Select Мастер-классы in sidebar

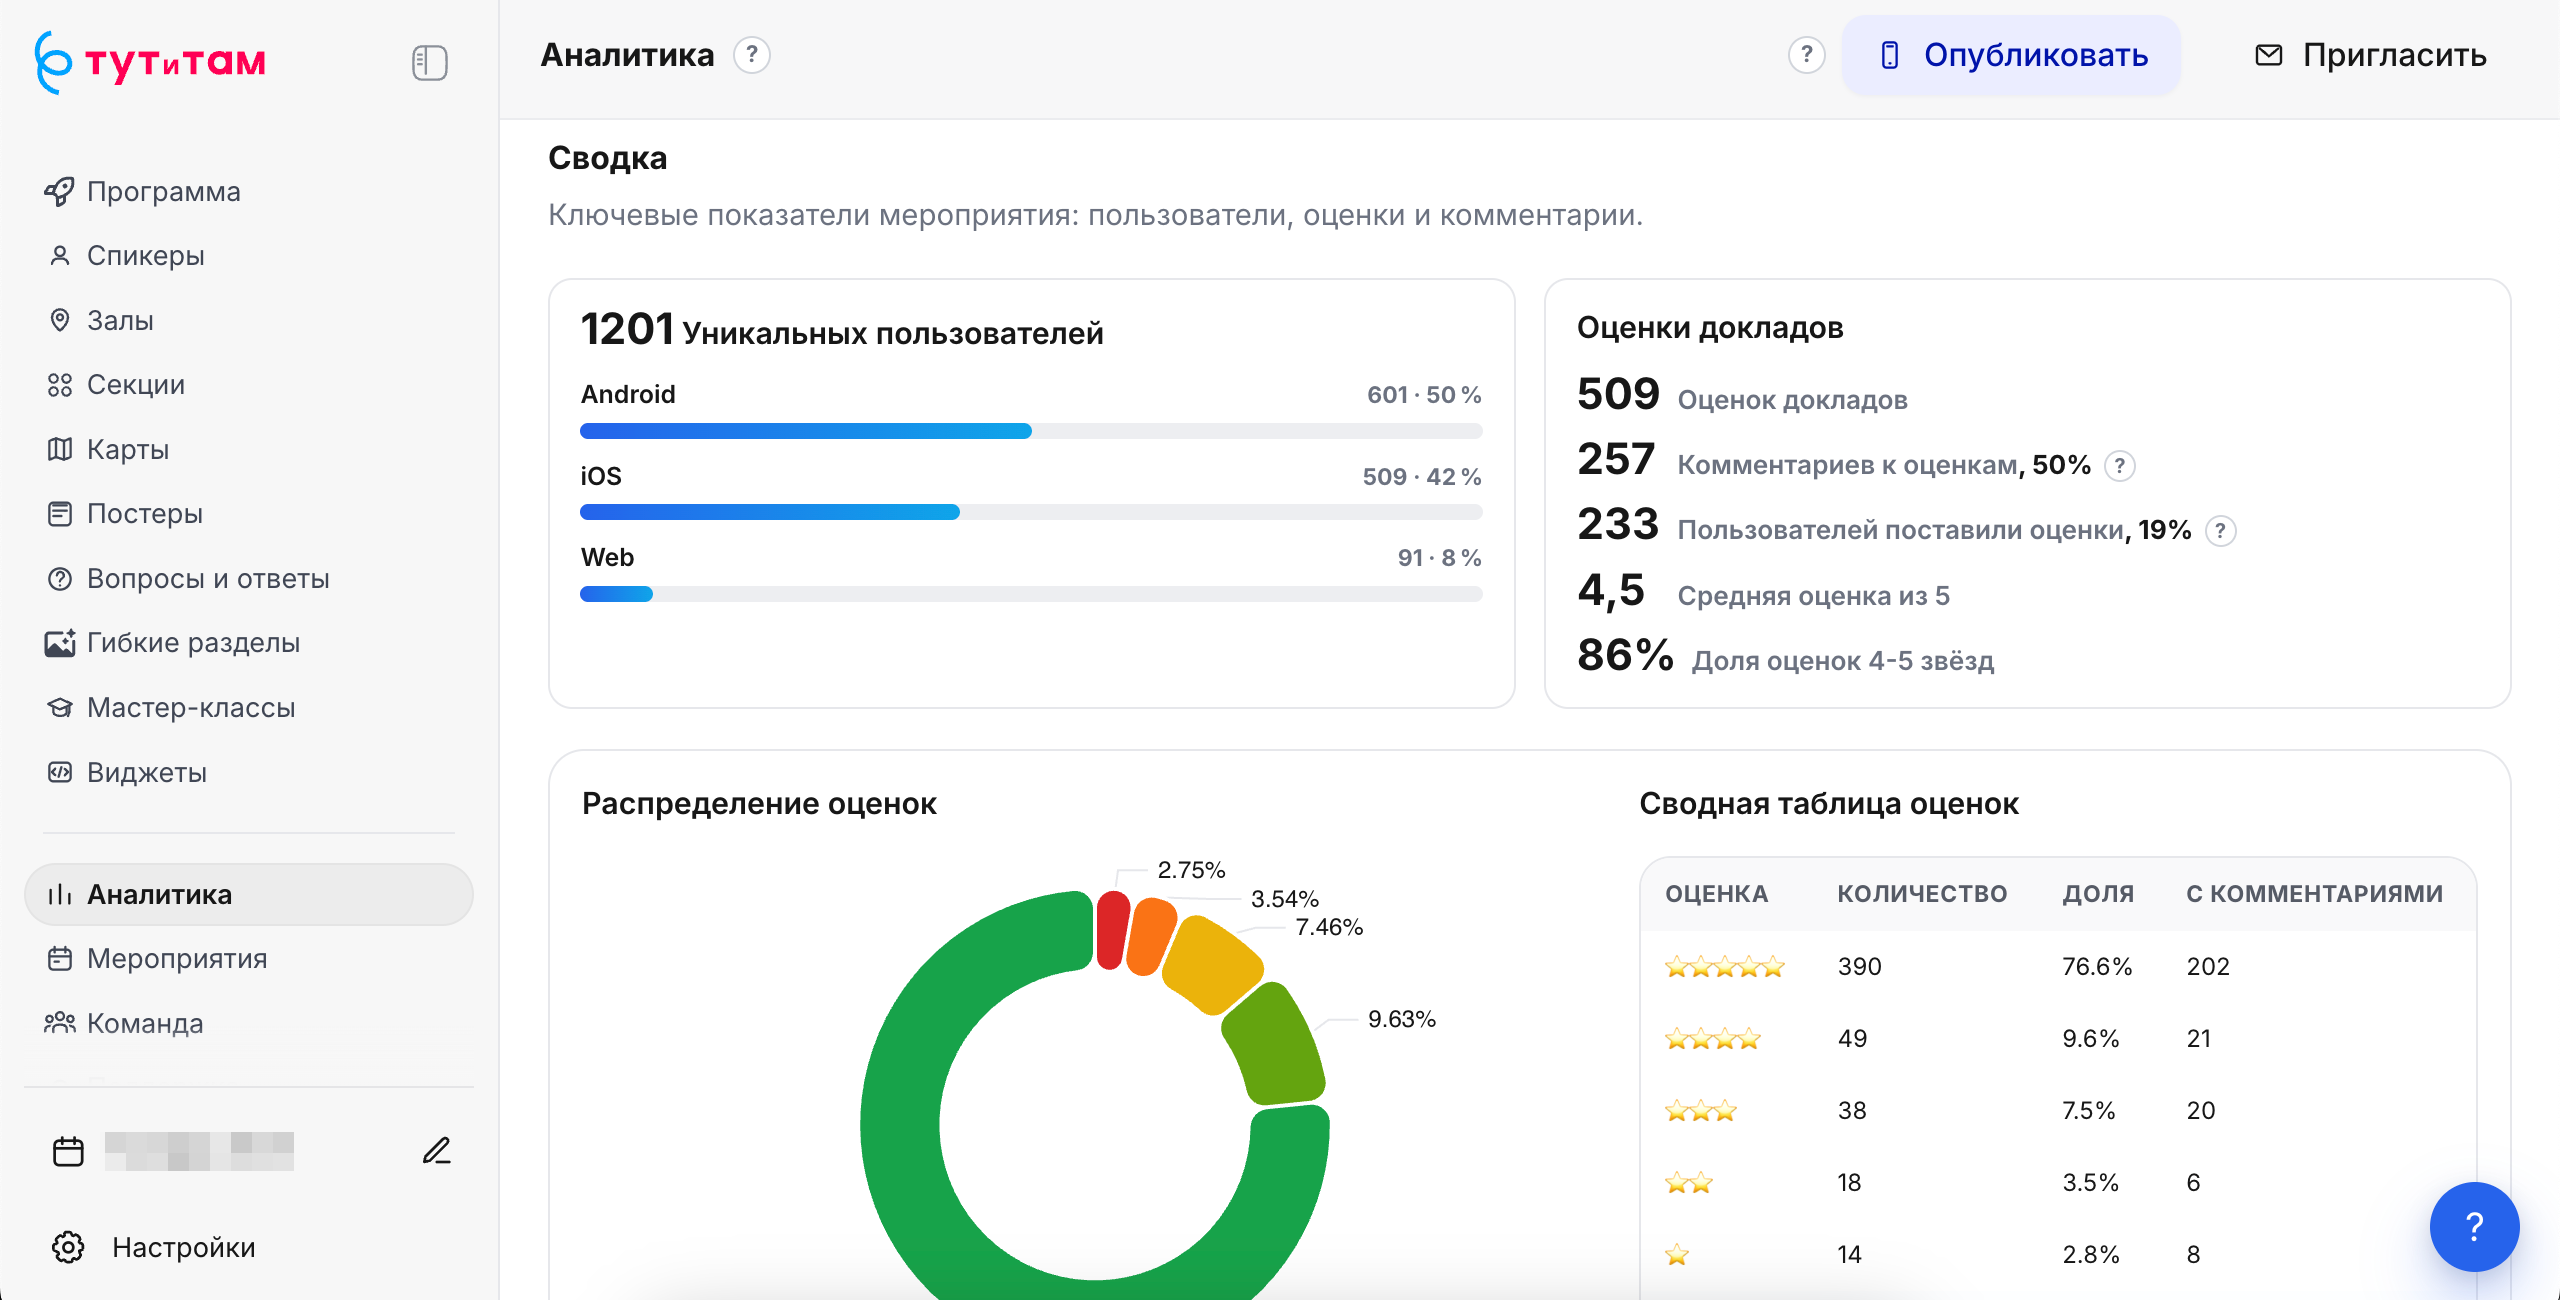248,708
